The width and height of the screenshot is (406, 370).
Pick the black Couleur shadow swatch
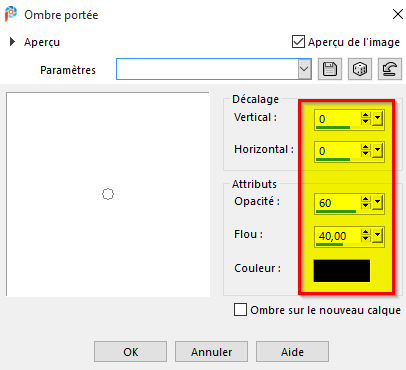(x=342, y=271)
